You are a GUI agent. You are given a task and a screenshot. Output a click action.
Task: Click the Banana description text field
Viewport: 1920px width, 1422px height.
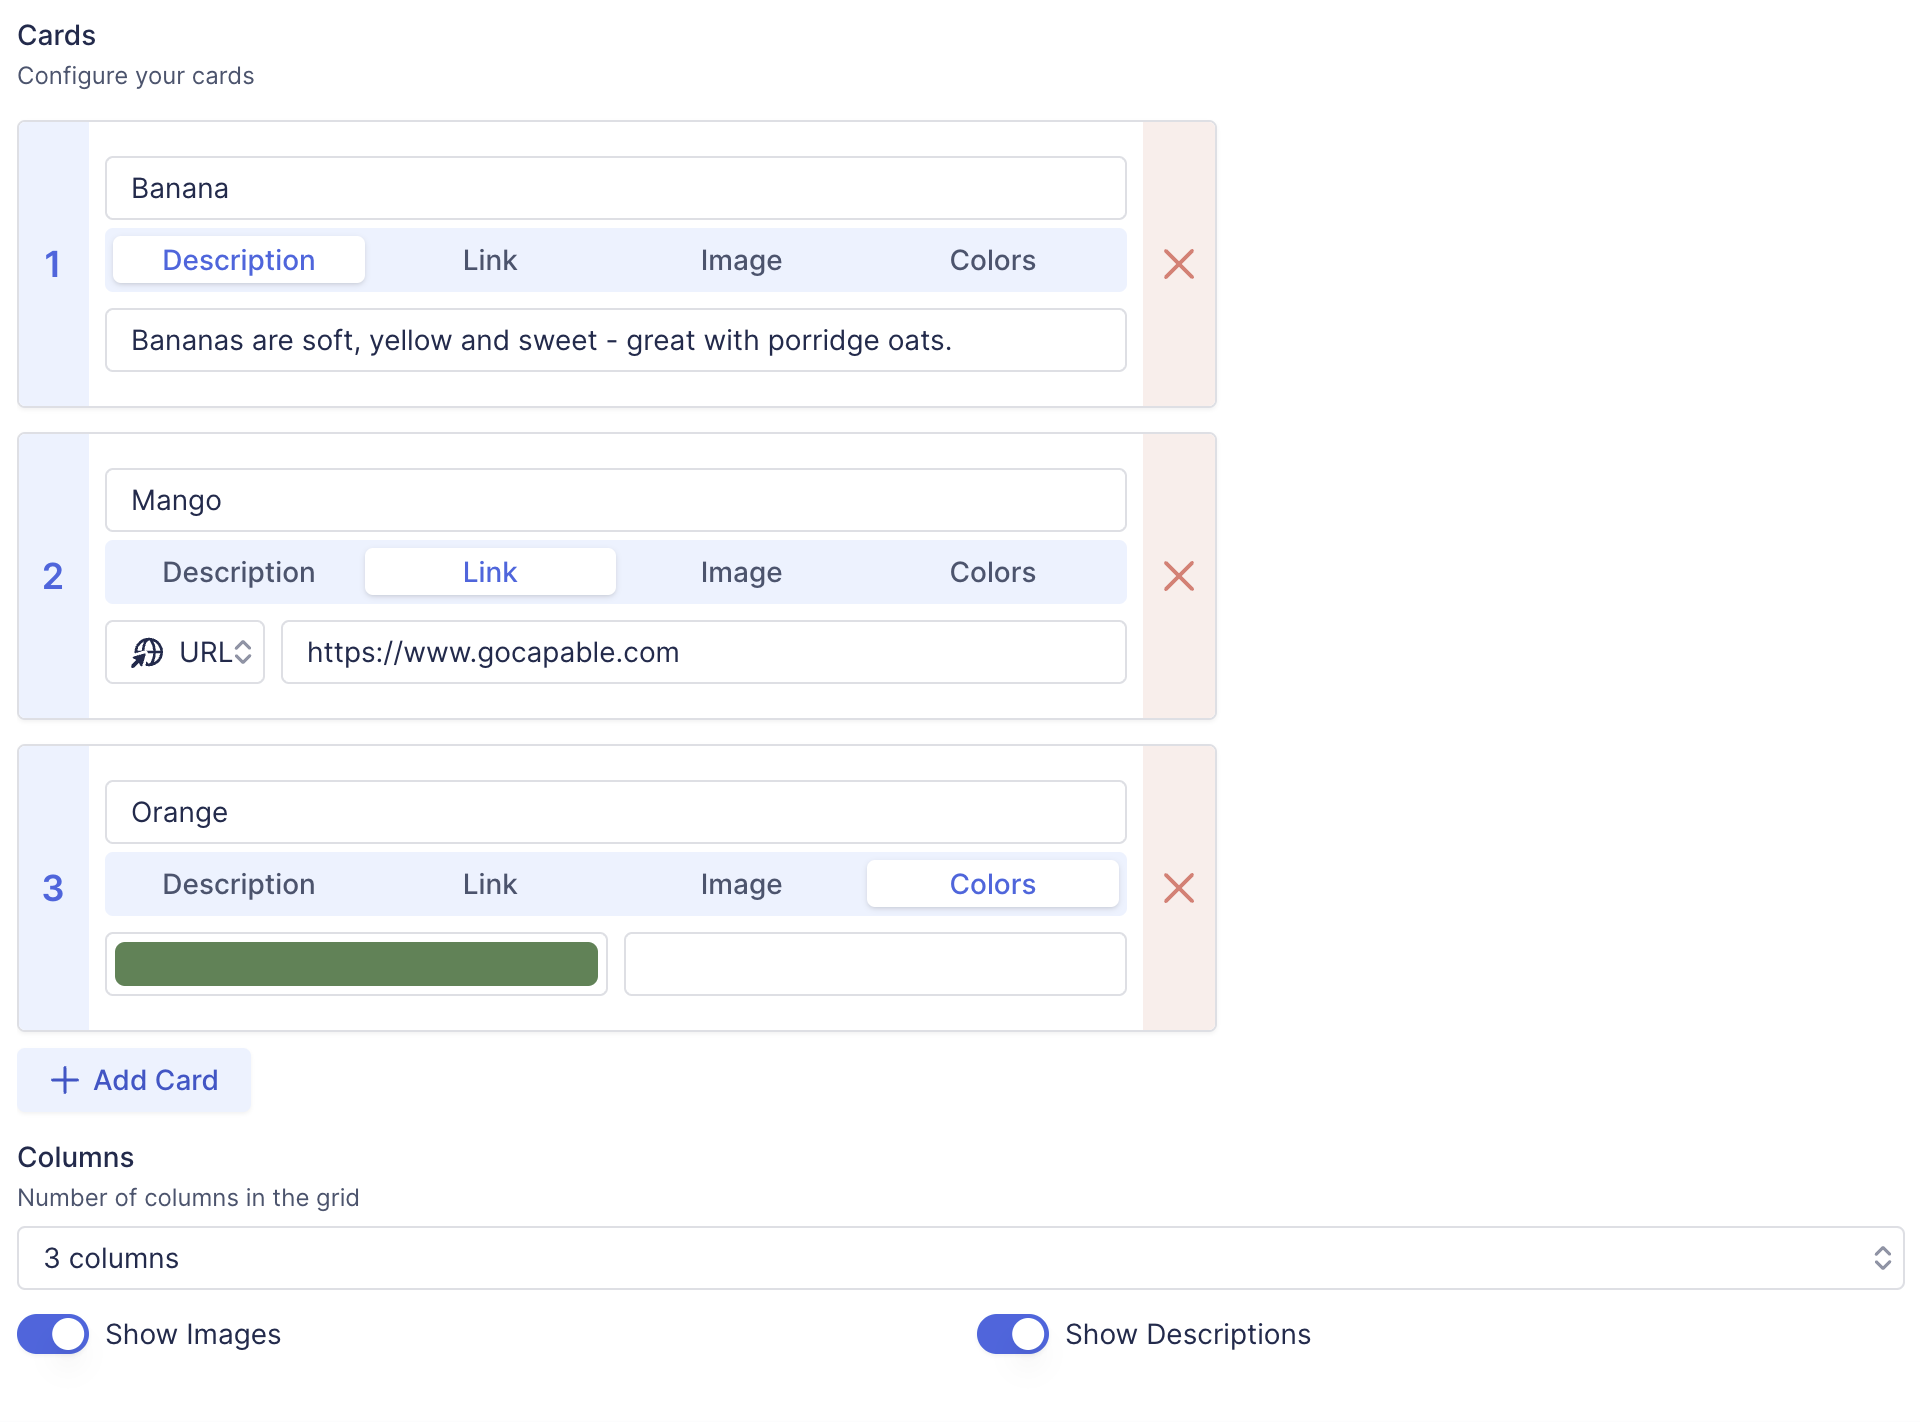(x=615, y=340)
